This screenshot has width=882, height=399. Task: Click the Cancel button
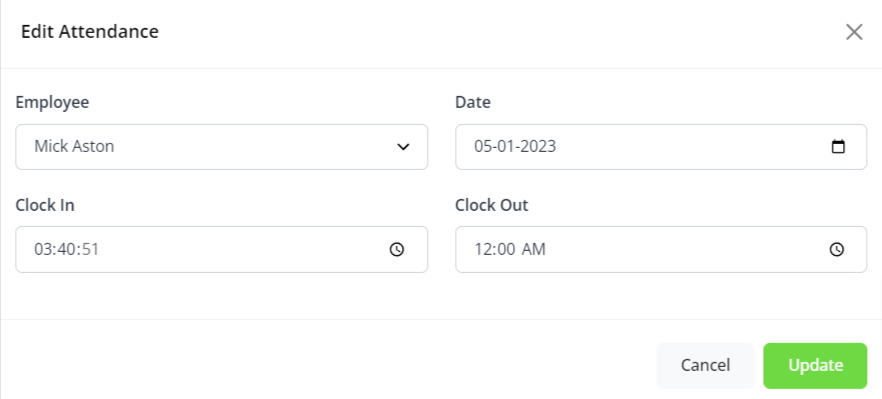coord(705,366)
